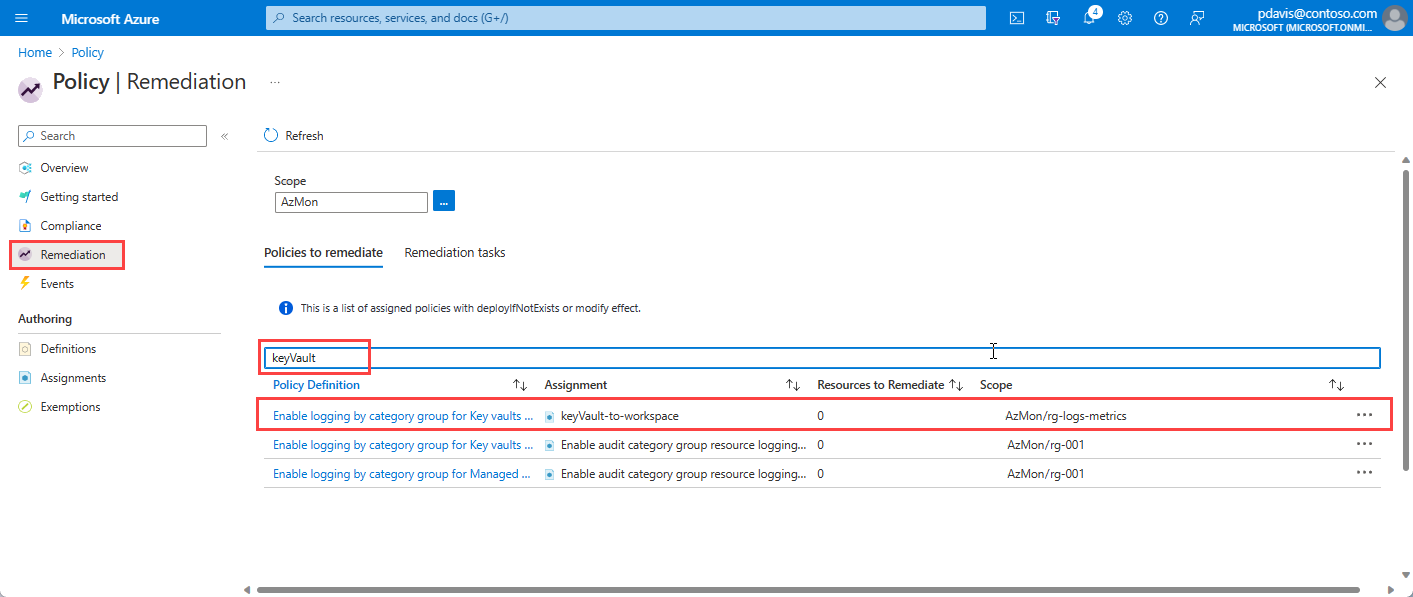1413x597 pixels.
Task: Click the keyVault-to-workspace assignment text
Action: 620,415
